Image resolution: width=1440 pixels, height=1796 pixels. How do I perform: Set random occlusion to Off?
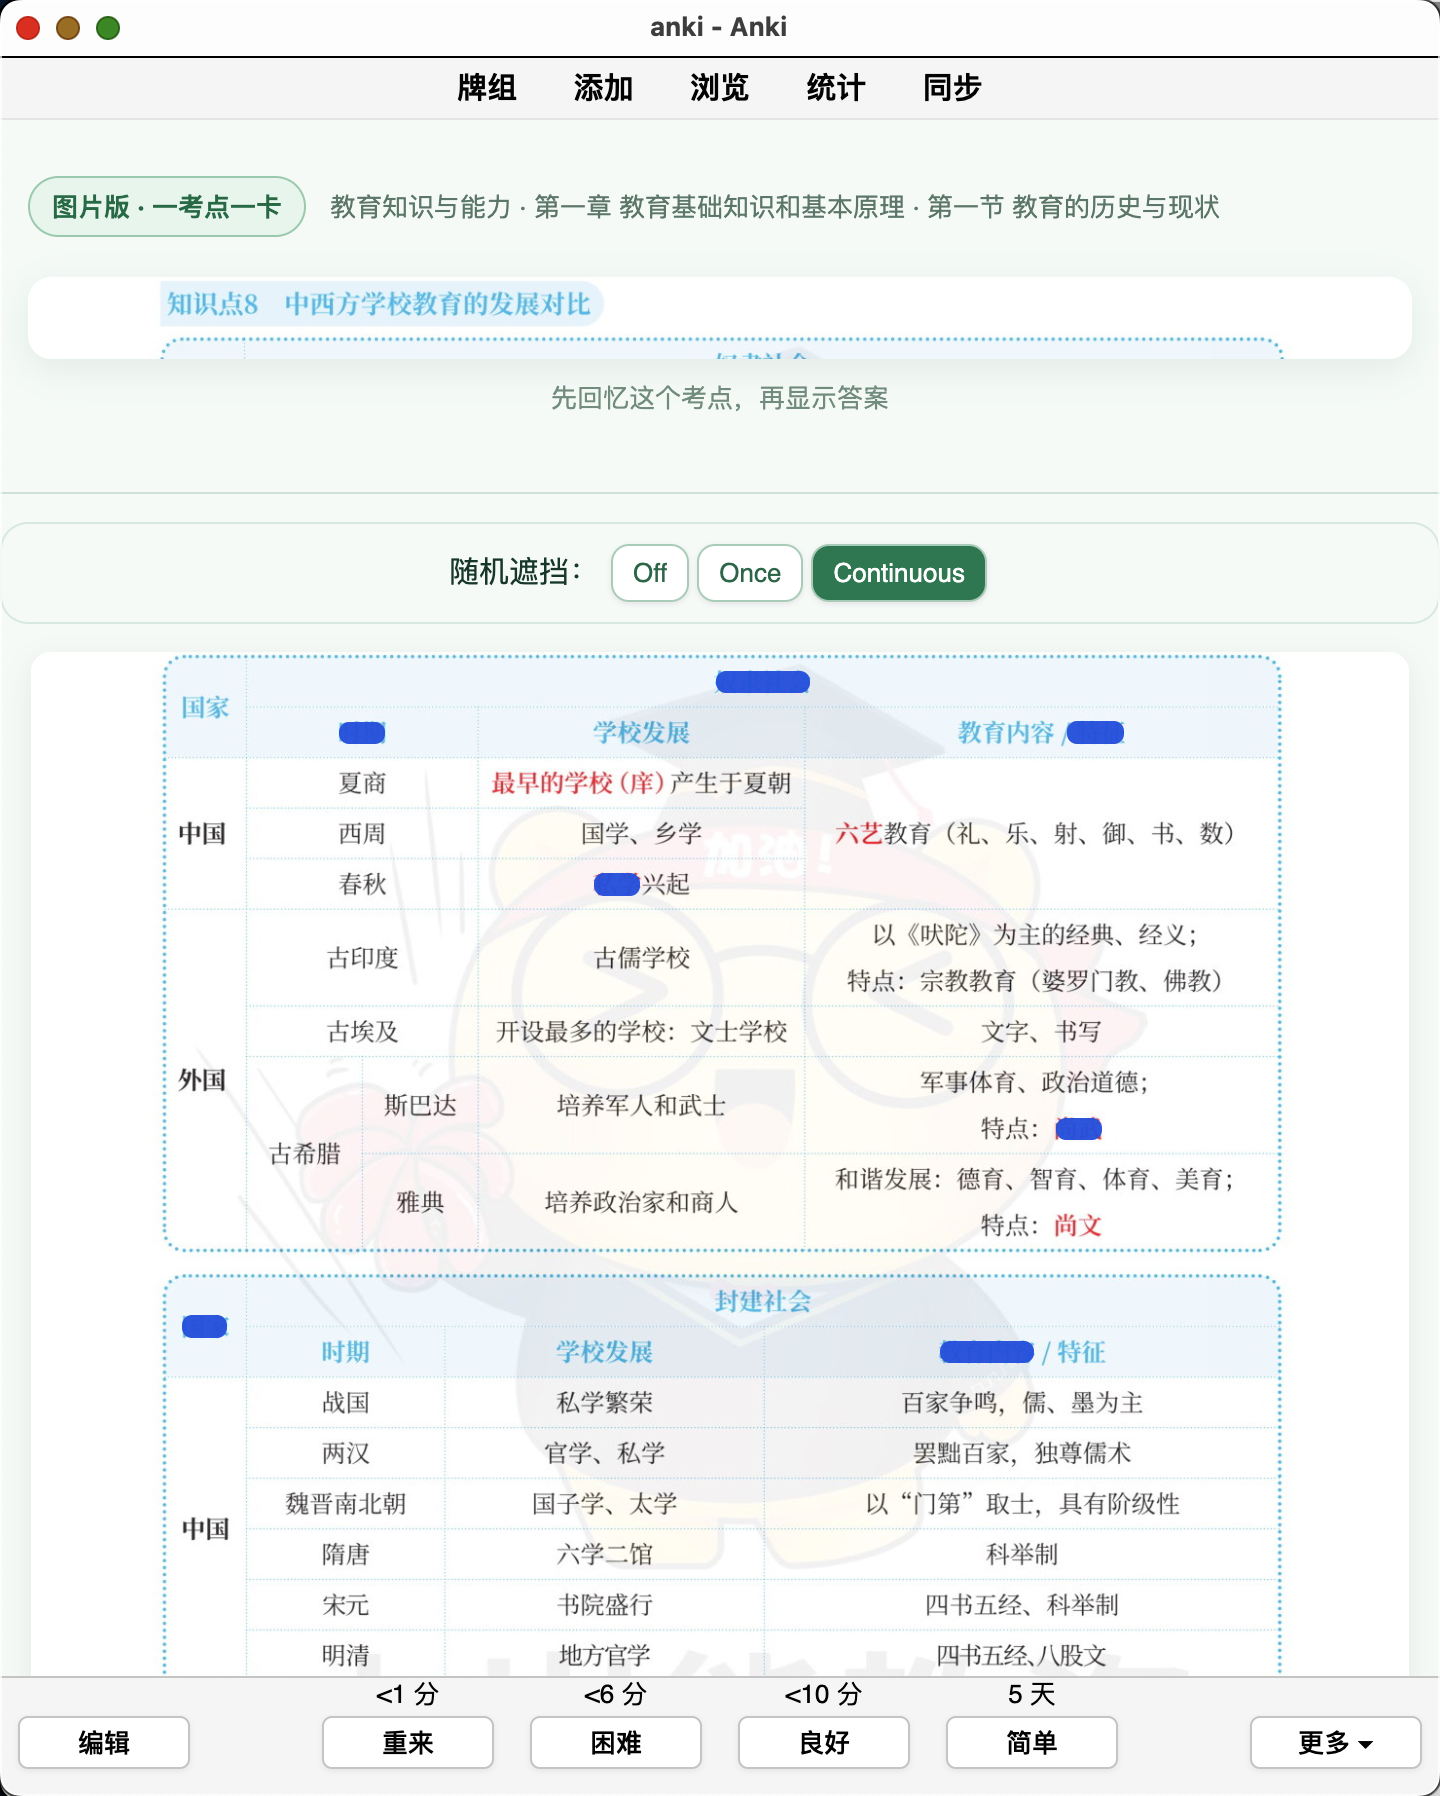[650, 573]
